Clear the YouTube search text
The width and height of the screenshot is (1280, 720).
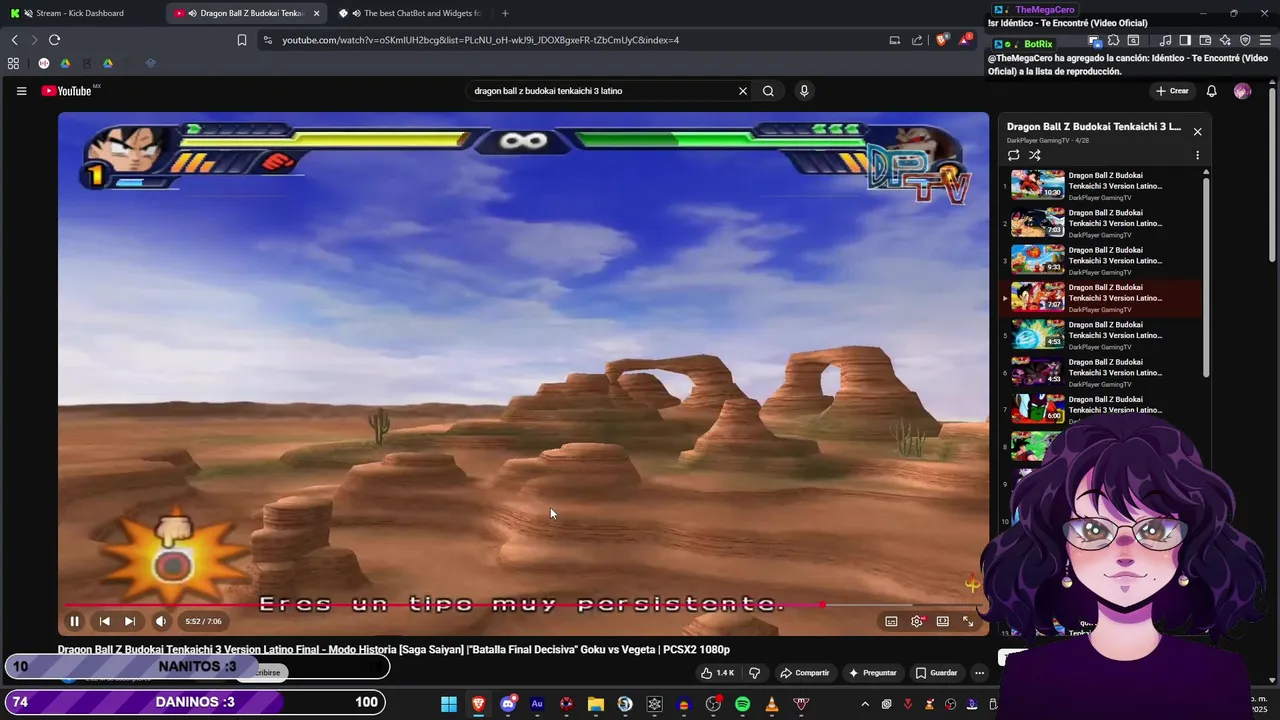coord(743,91)
